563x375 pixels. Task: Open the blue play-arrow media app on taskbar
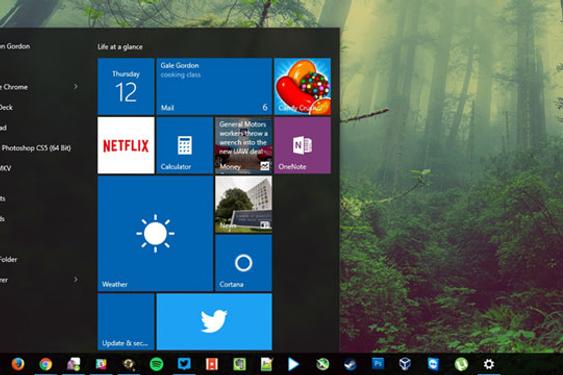point(293,364)
